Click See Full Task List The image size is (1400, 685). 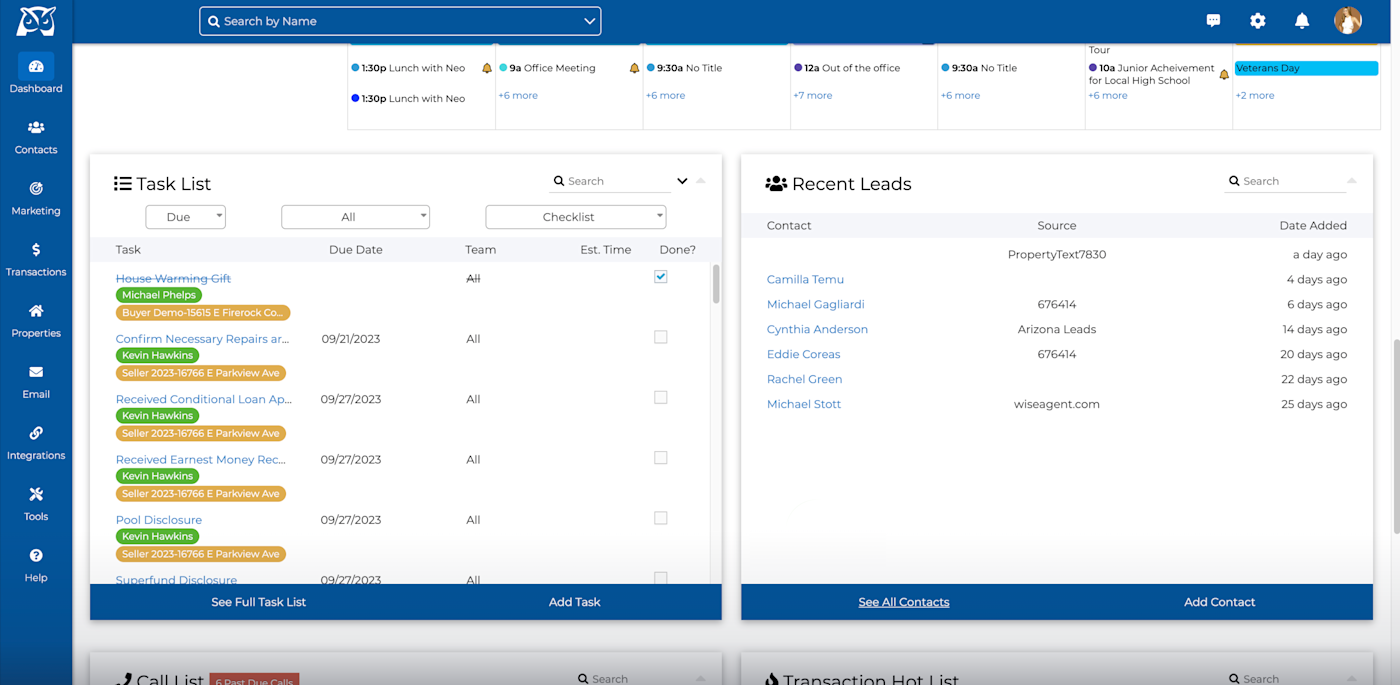pos(258,602)
